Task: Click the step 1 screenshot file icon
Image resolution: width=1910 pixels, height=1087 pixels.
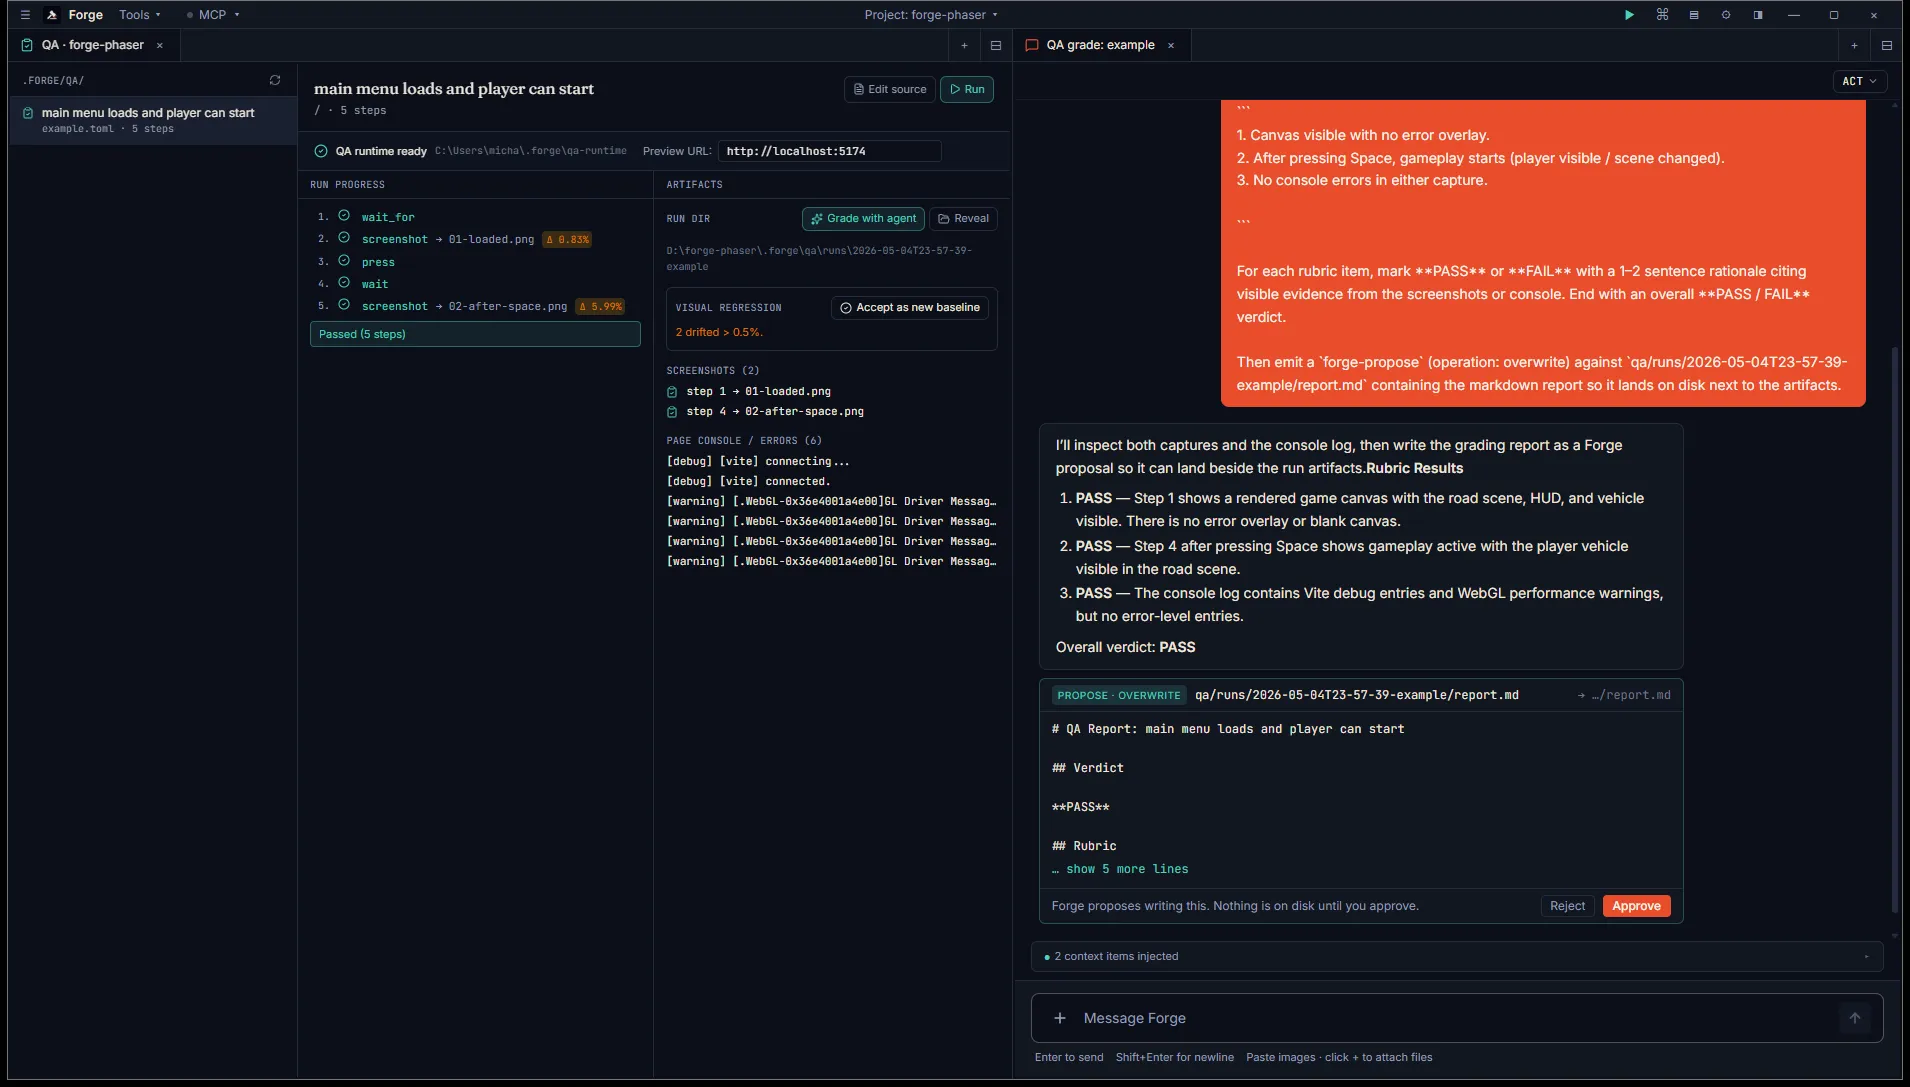Action: (672, 392)
